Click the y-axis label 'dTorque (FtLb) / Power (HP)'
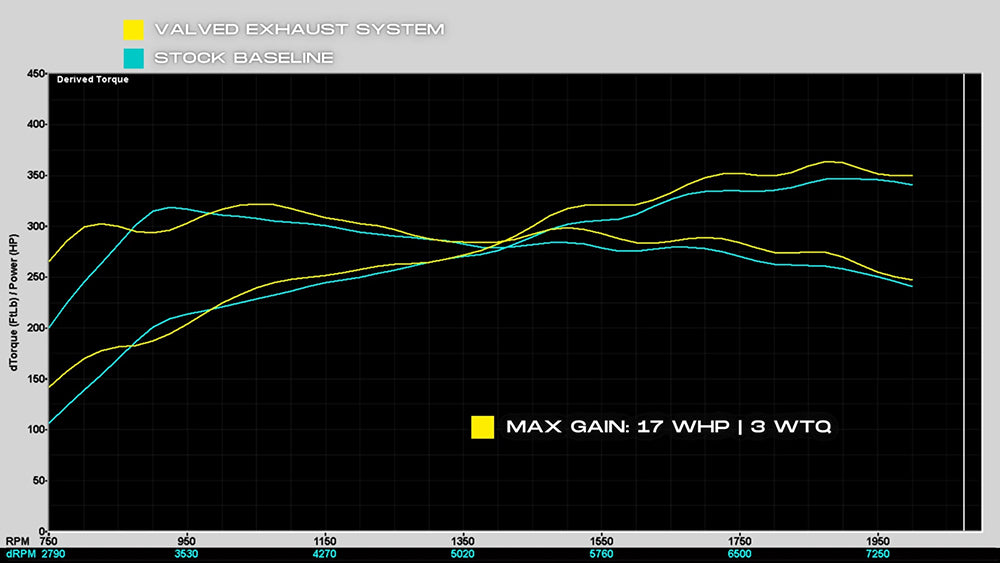The width and height of the screenshot is (1000, 563). [x=13, y=302]
